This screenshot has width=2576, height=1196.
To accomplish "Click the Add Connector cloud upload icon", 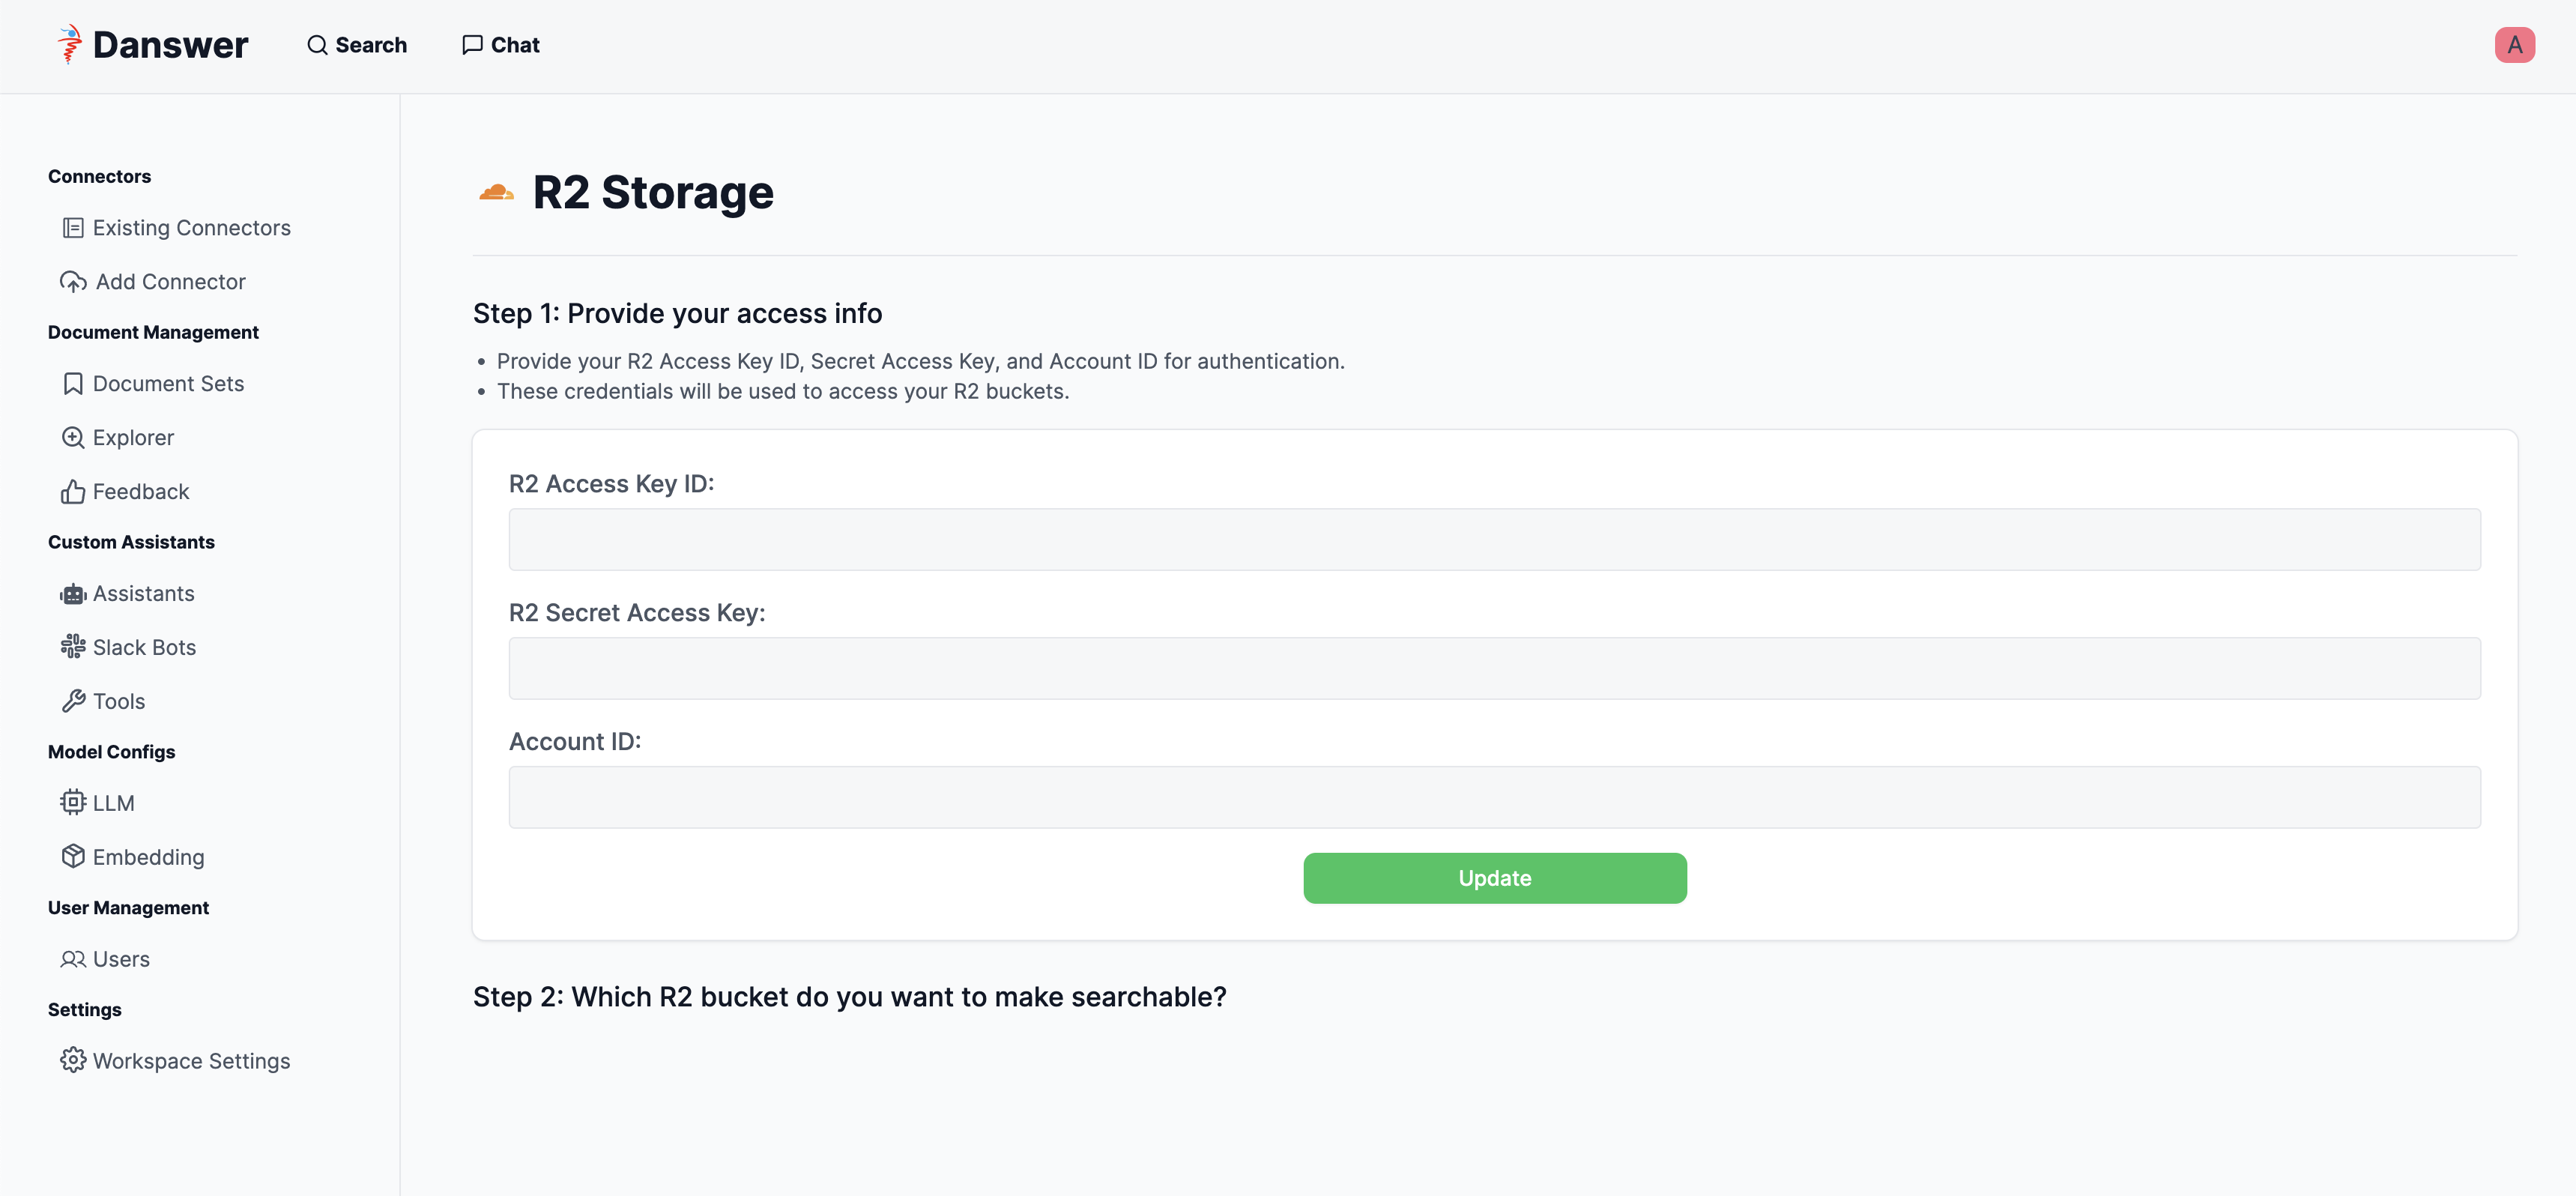I will 73,282.
